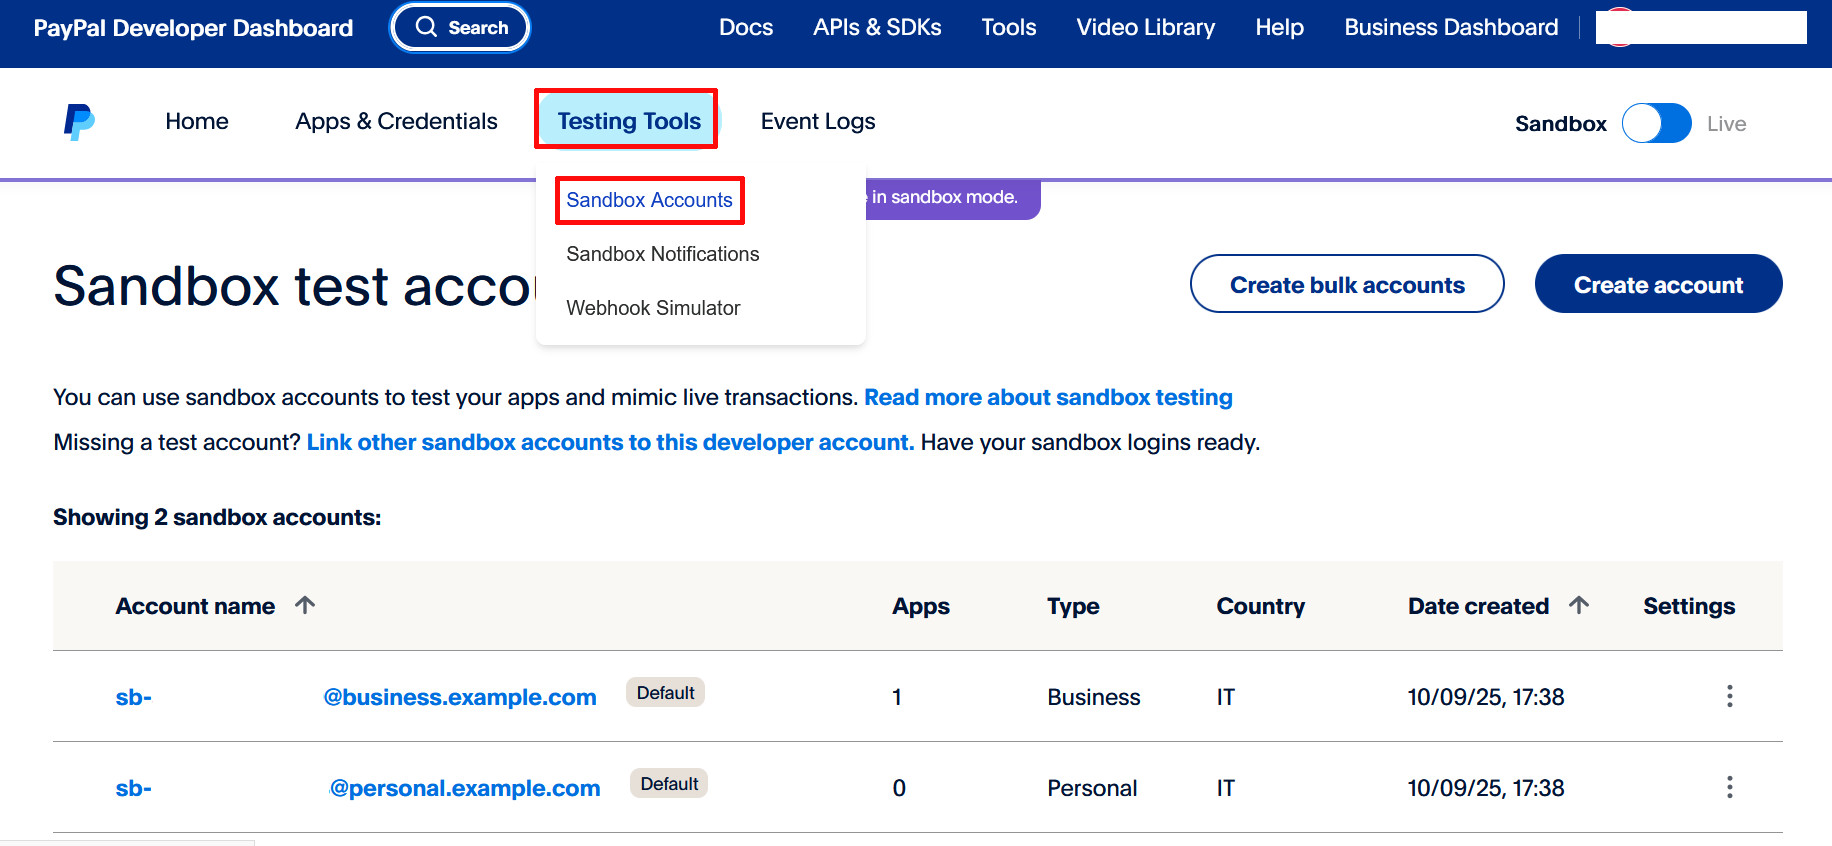Click the user profile area in header
Viewport: 1832px width, 846px height.
click(x=1701, y=27)
